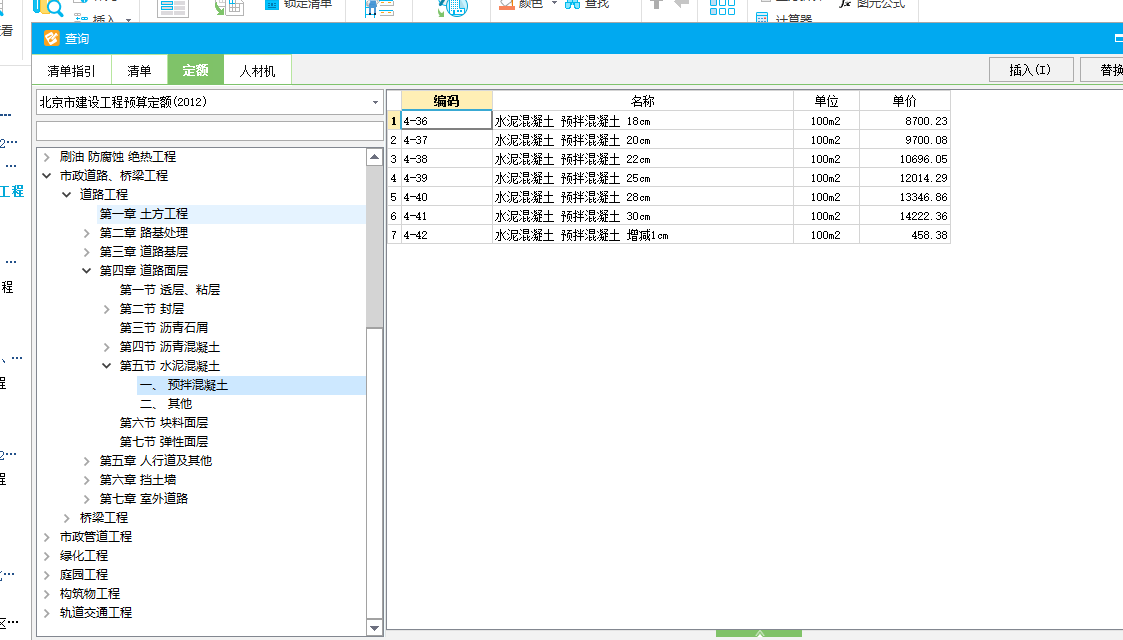Screen dimensions: 1123x640
Task: Click the binoculars 查找 icon in toolbar
Action: 572,4
